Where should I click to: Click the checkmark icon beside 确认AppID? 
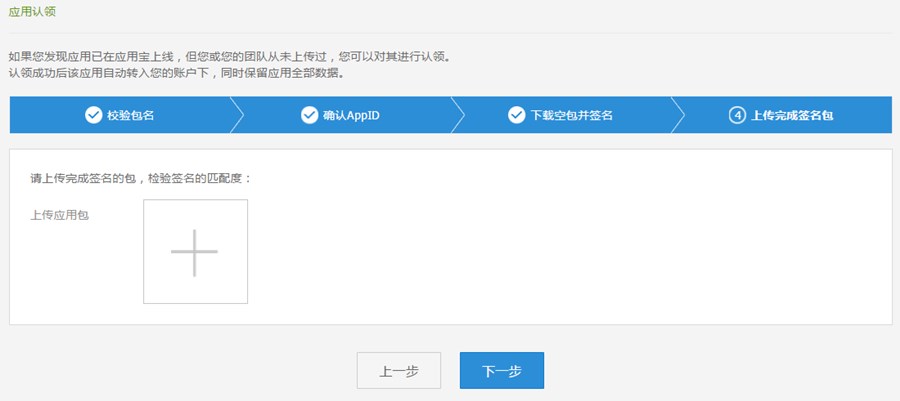click(309, 115)
